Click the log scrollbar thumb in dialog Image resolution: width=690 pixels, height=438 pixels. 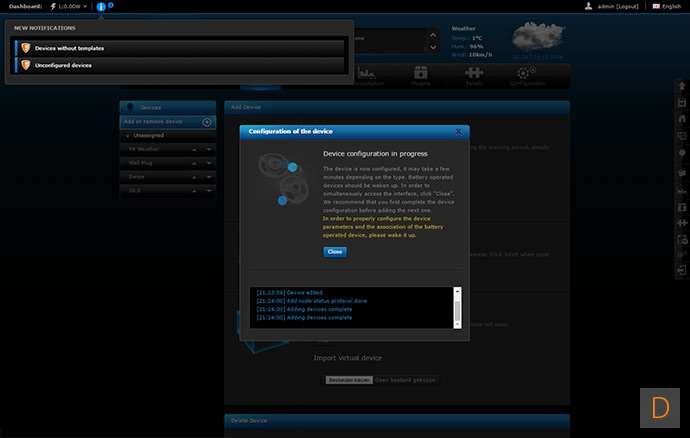coord(457,311)
